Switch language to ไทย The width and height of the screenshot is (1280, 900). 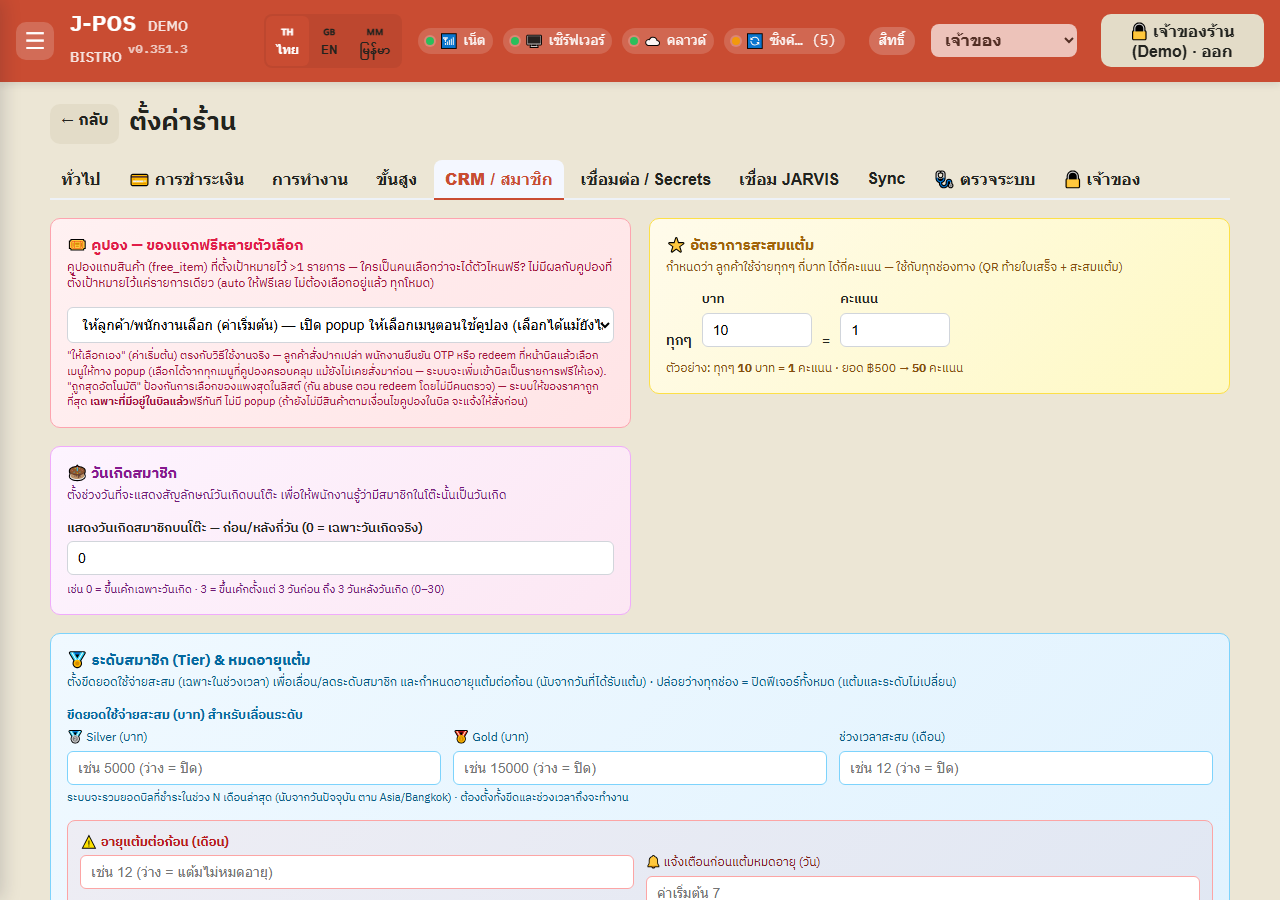288,41
